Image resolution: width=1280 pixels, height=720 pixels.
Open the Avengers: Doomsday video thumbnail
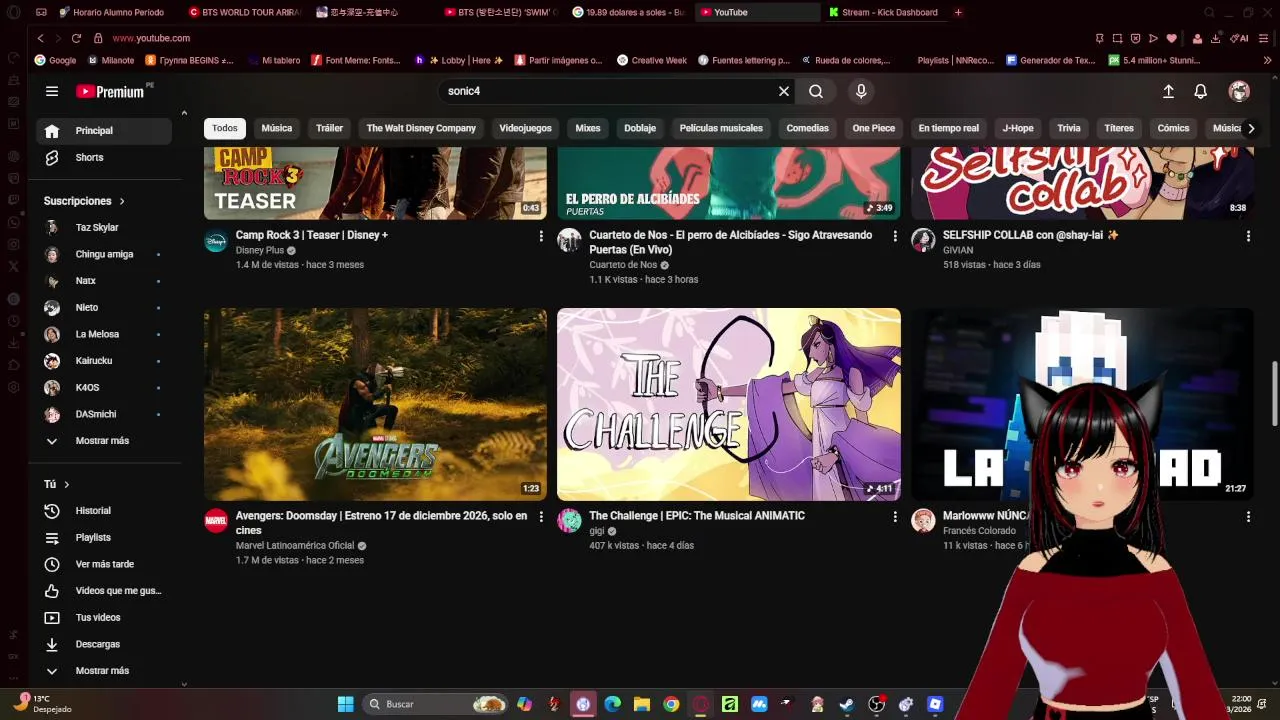point(375,404)
